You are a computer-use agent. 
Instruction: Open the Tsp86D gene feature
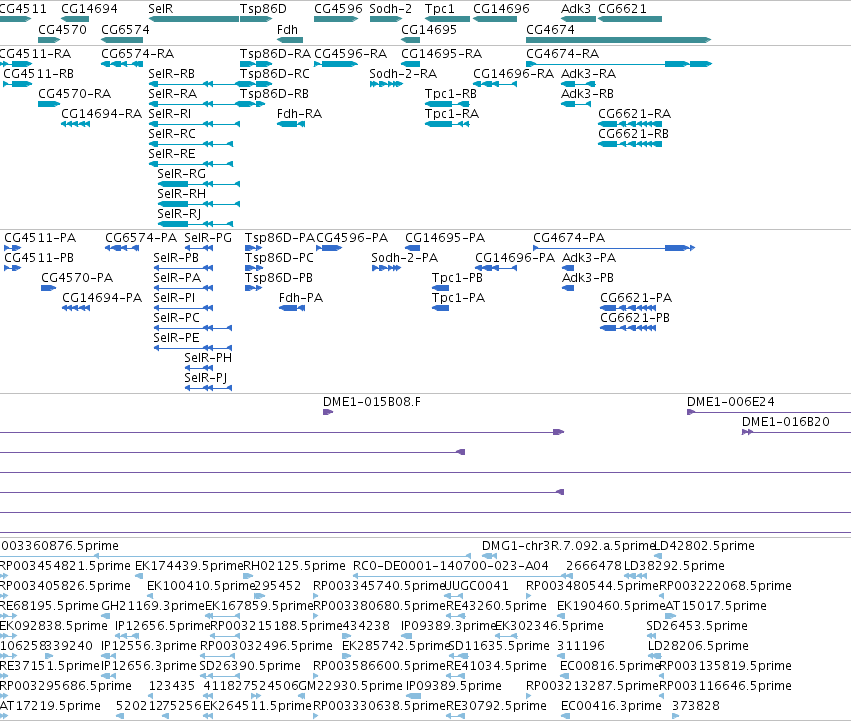[256, 19]
